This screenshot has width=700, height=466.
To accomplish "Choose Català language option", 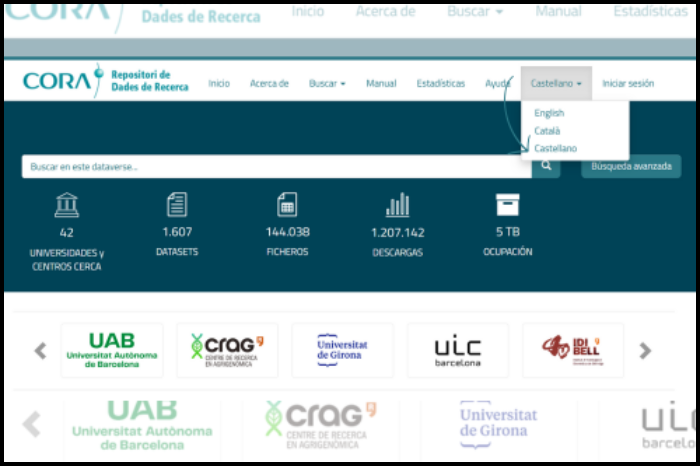I will [x=547, y=131].
